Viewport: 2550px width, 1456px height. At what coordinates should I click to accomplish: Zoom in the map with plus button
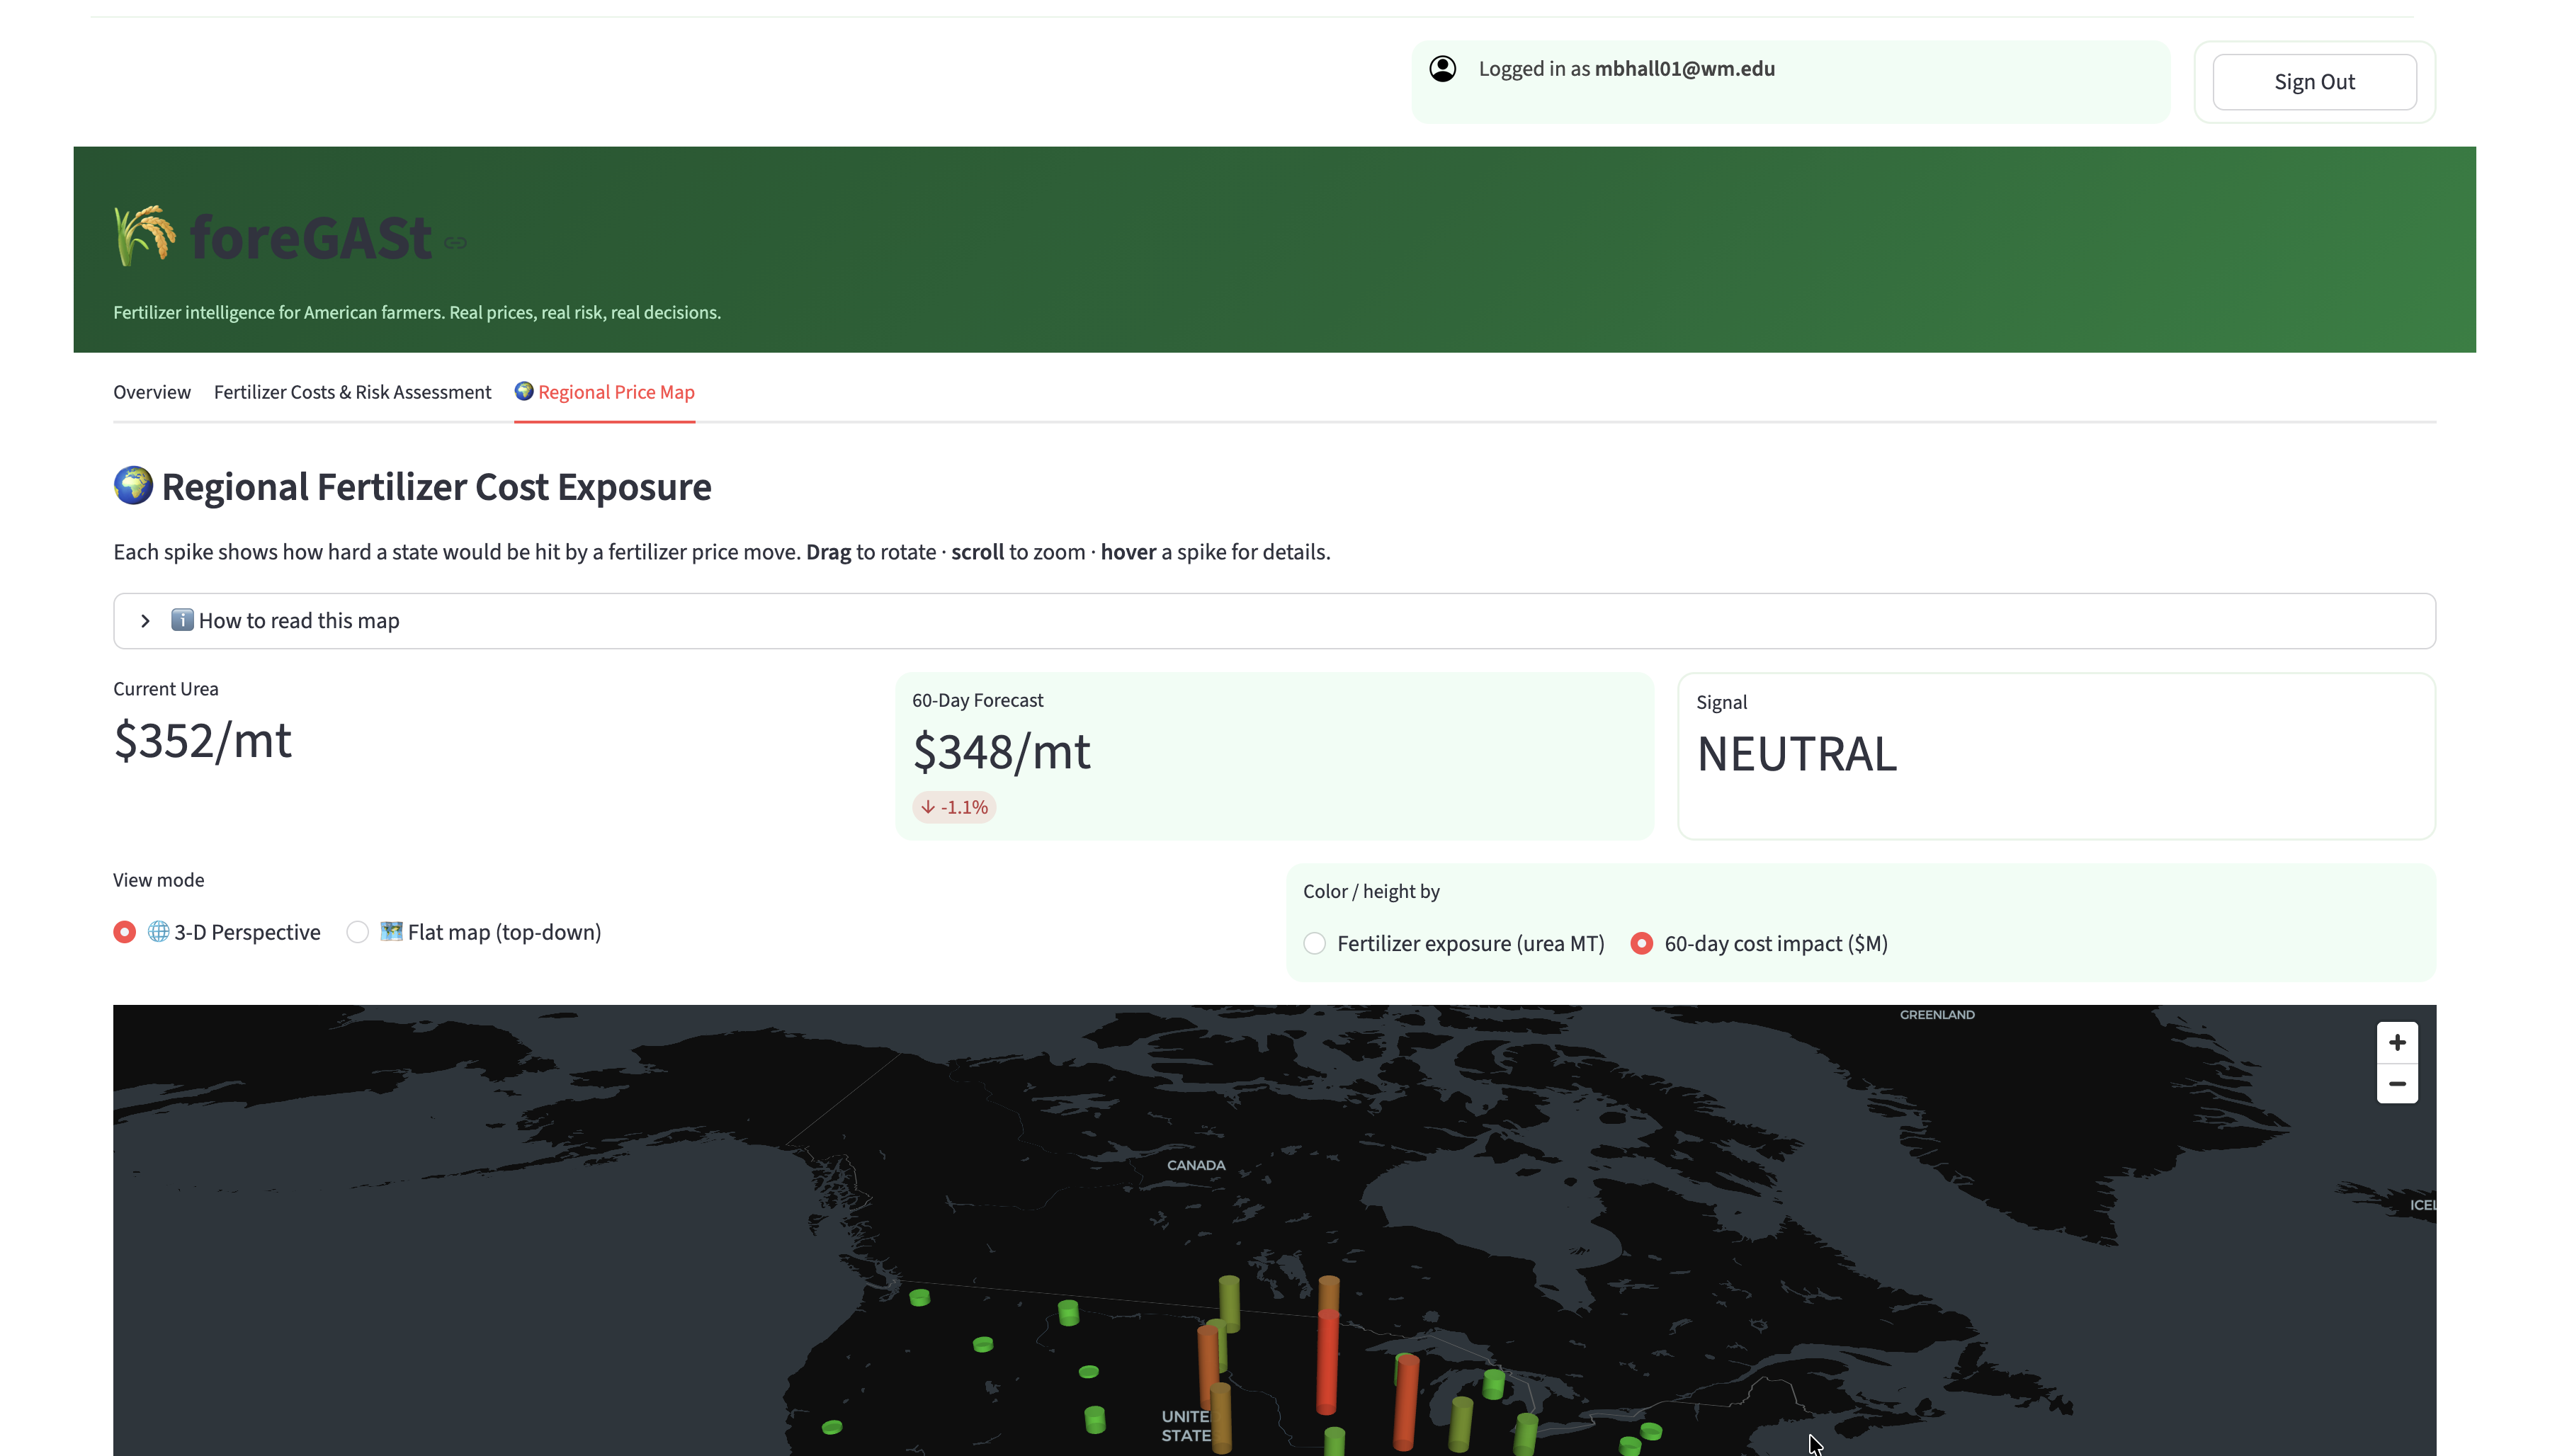2396,1042
